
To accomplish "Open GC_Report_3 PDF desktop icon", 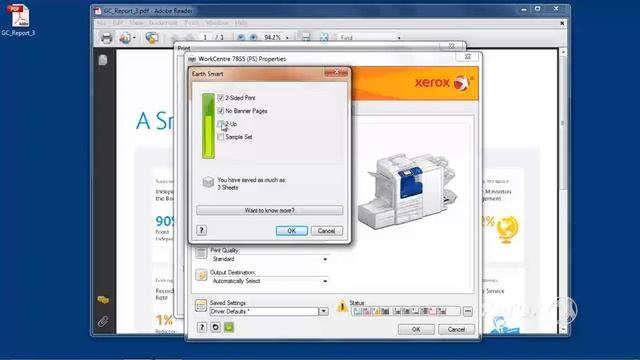I will point(18,20).
